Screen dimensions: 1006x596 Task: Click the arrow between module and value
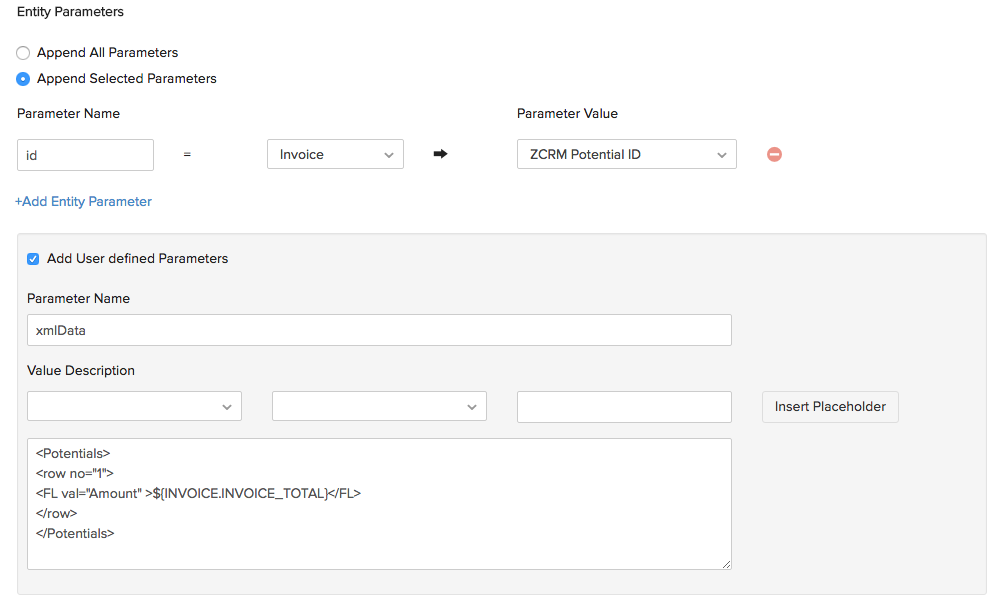point(440,154)
